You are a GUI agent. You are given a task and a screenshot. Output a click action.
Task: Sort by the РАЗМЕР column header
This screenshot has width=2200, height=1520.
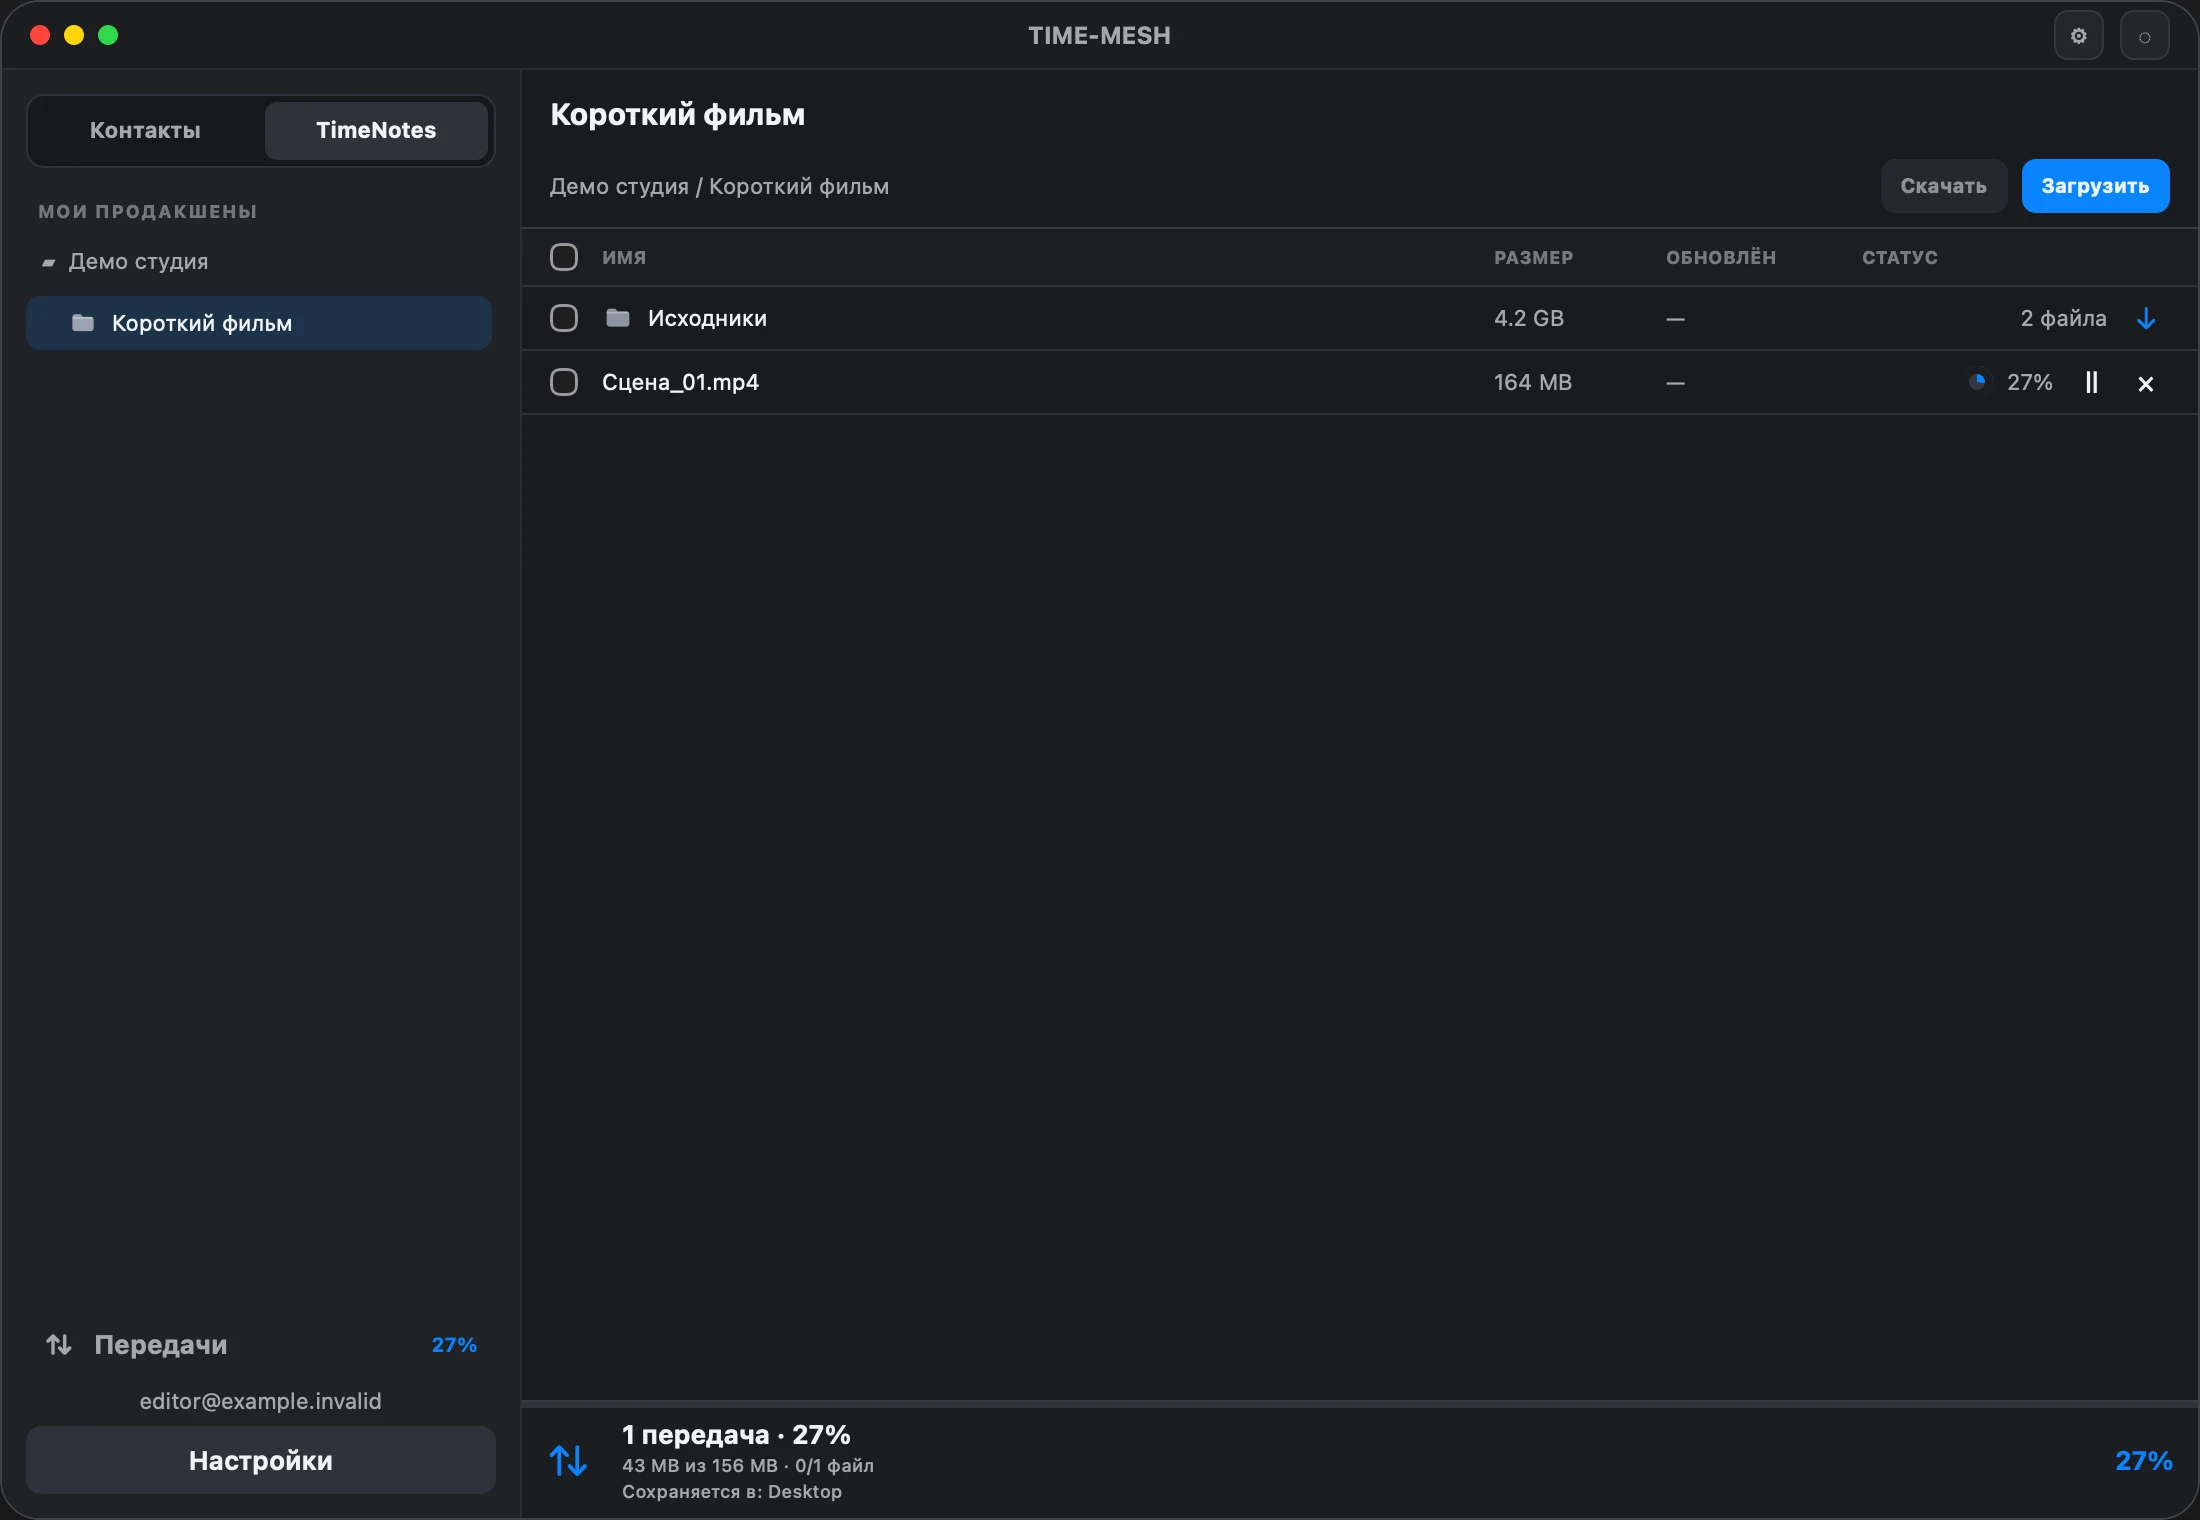[1533, 258]
